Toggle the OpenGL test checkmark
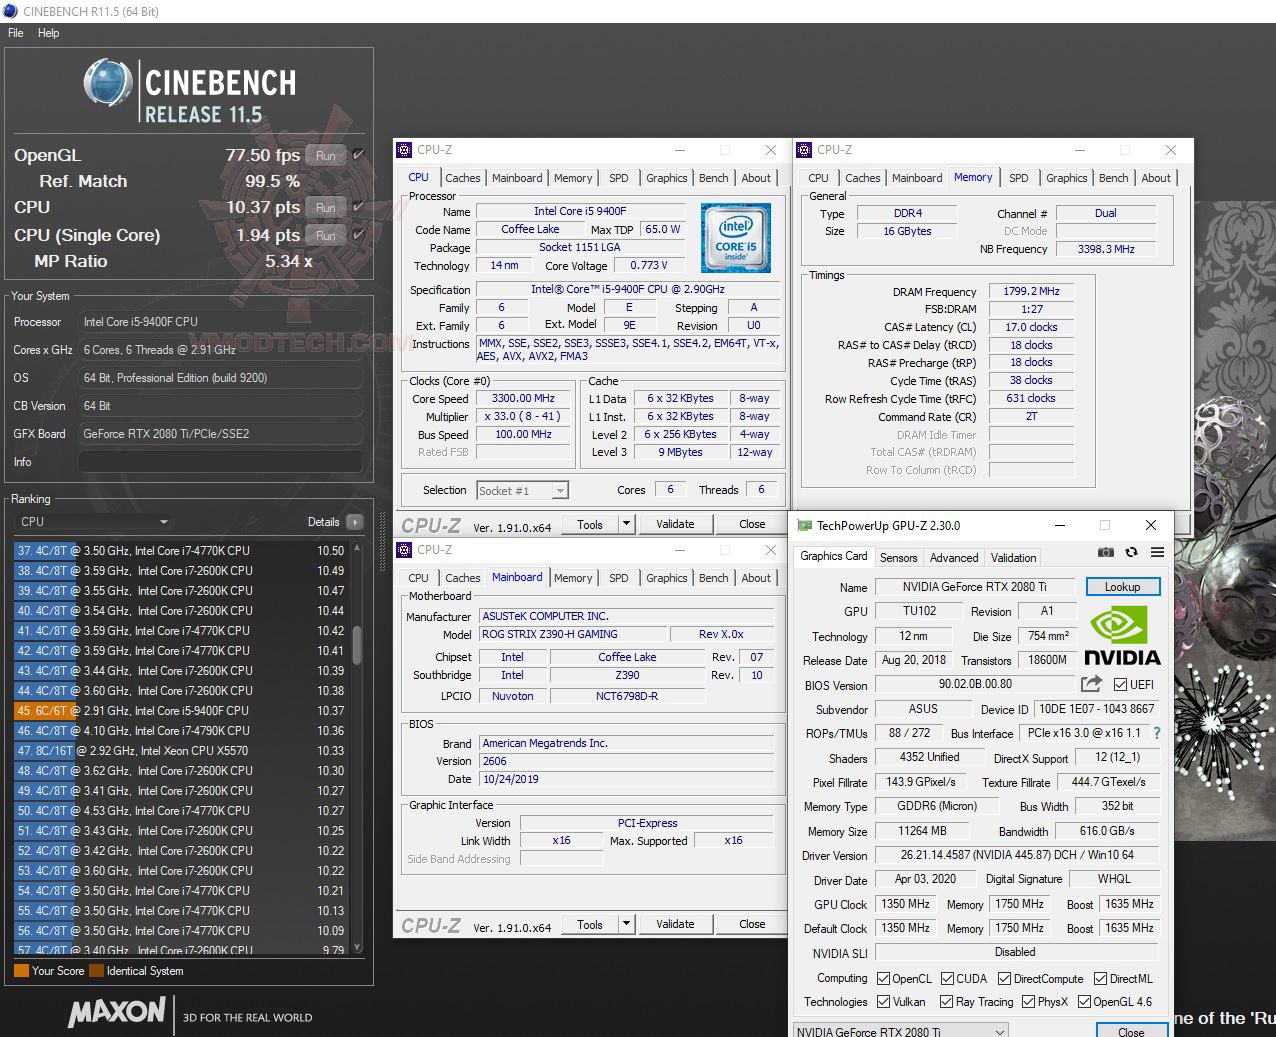Viewport: 1276px width, 1037px height. click(x=358, y=155)
